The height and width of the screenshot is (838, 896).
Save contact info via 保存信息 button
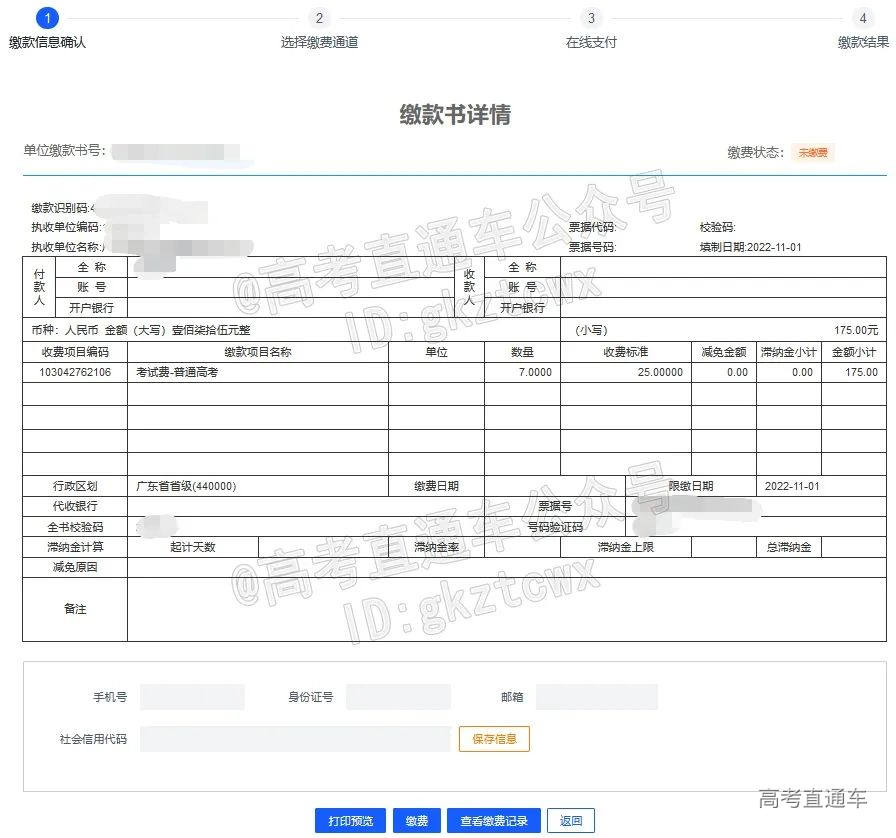494,739
